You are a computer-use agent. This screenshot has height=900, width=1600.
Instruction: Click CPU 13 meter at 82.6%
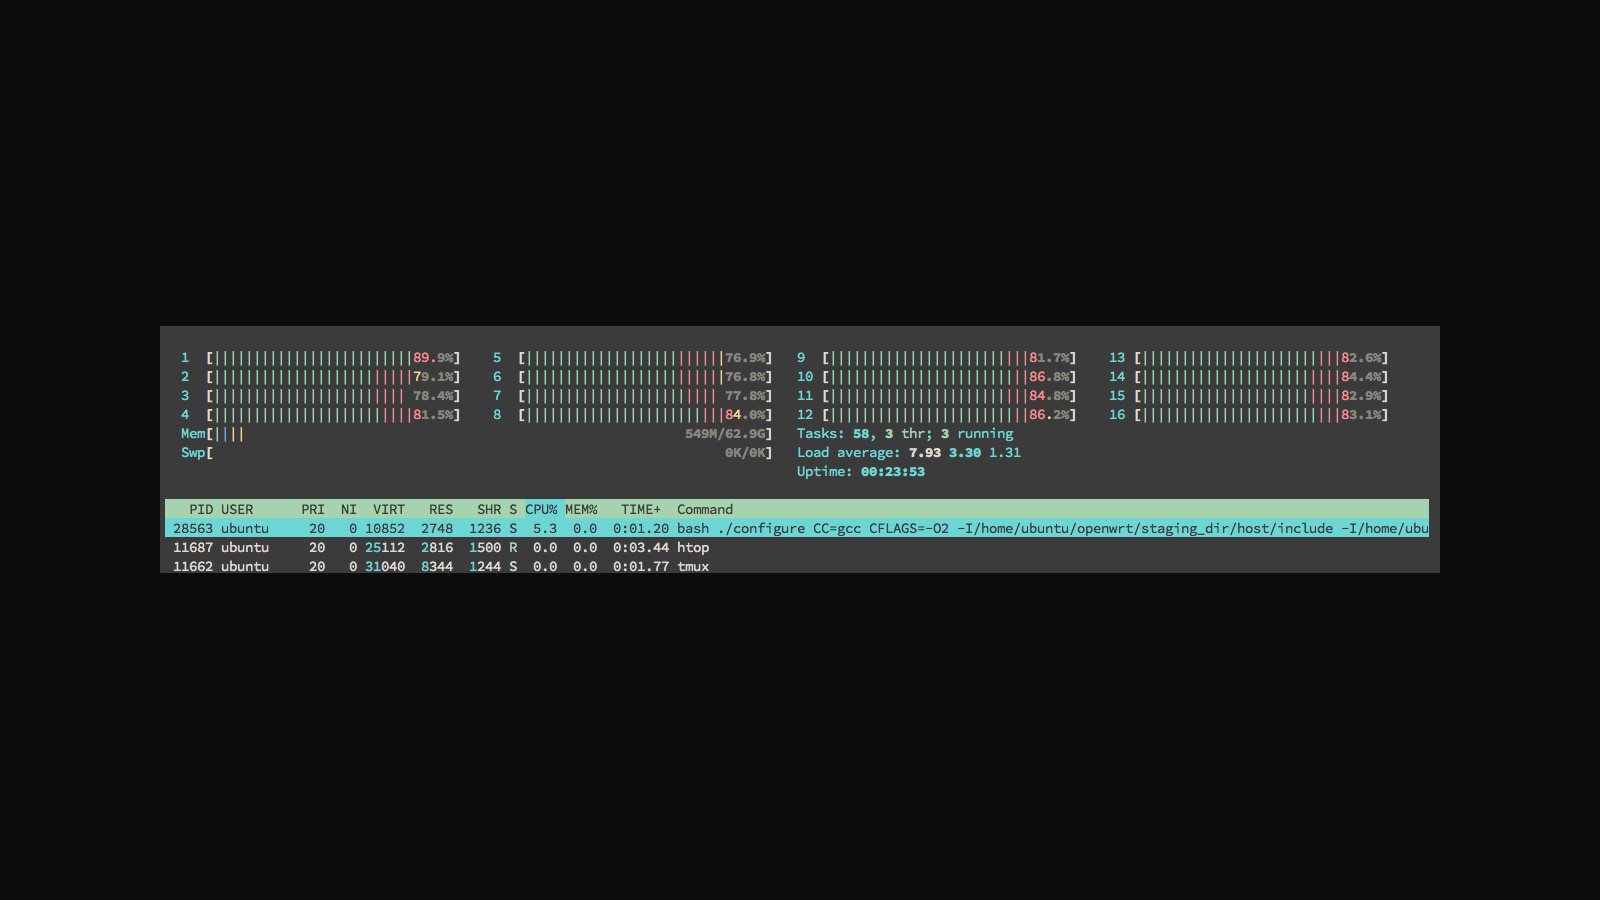point(1249,357)
